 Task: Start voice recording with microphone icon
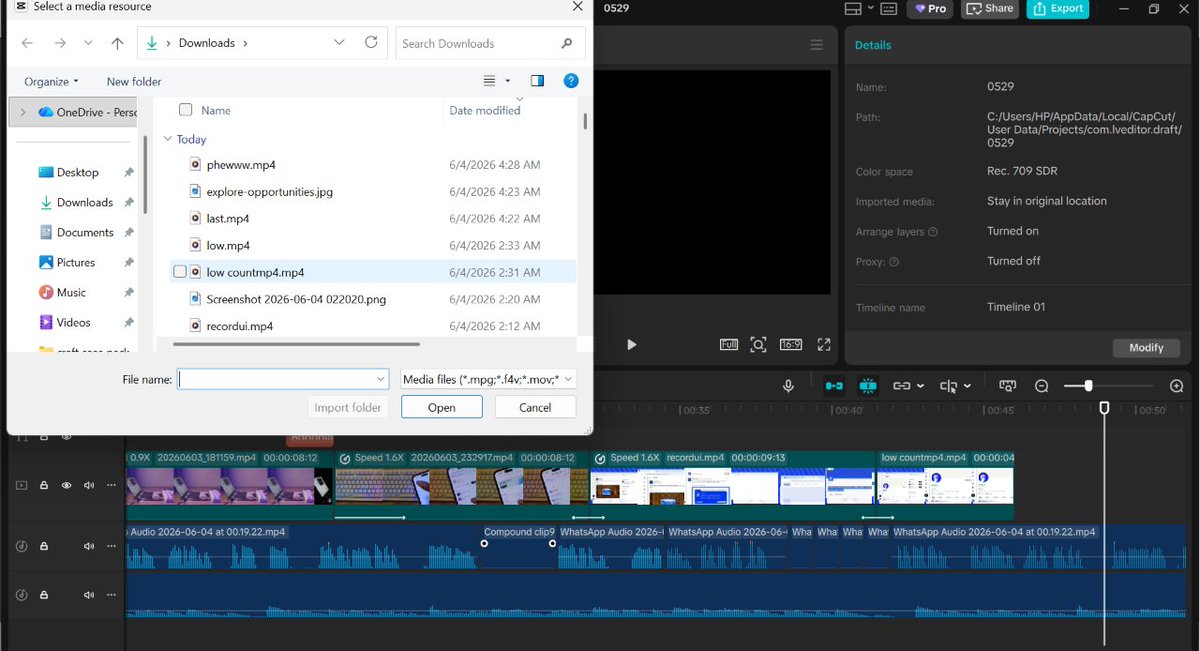click(788, 386)
